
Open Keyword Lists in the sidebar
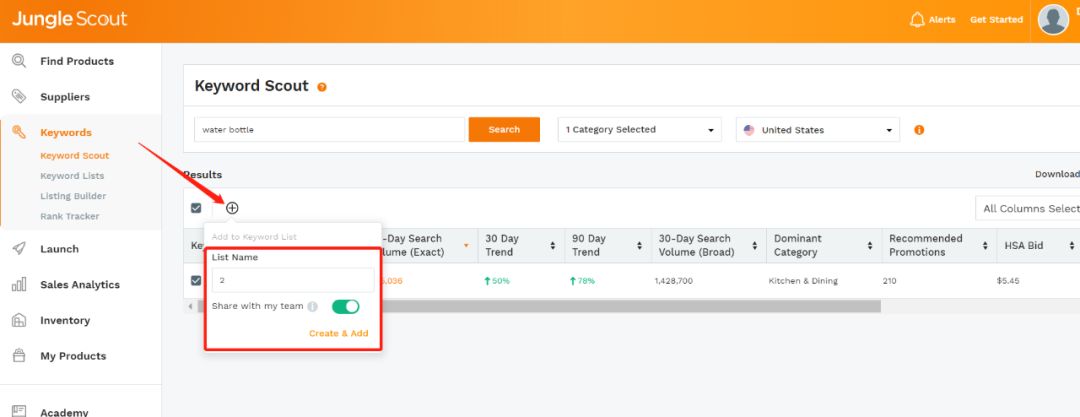pyautogui.click(x=72, y=176)
